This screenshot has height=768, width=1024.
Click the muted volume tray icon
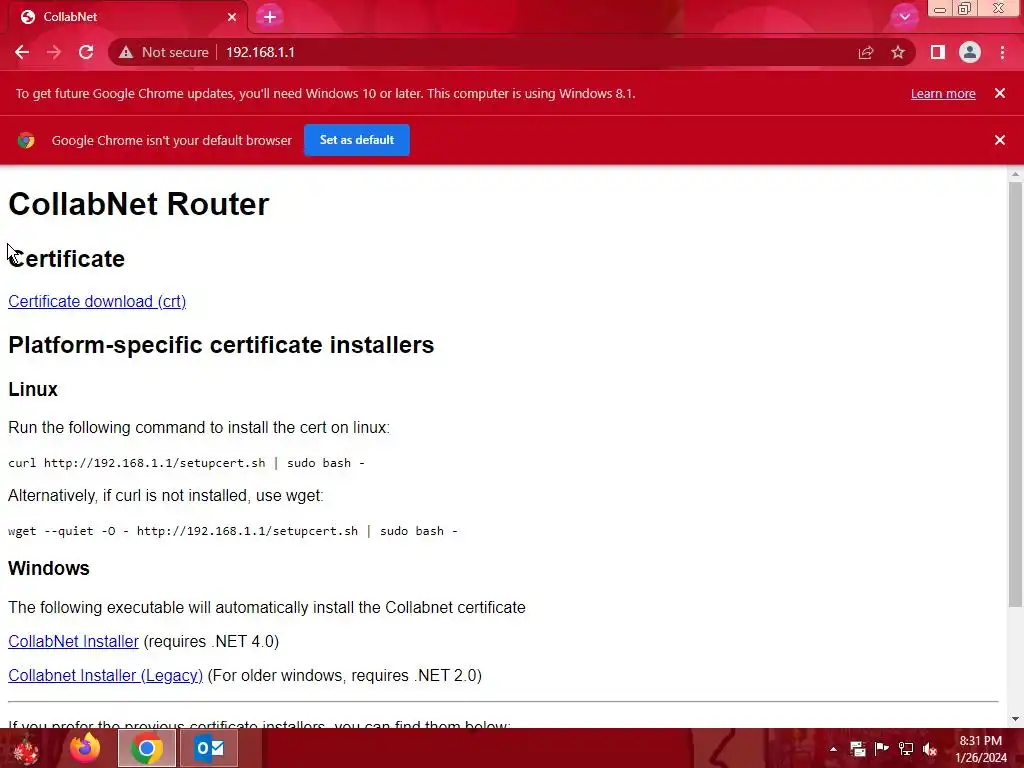pyautogui.click(x=930, y=748)
